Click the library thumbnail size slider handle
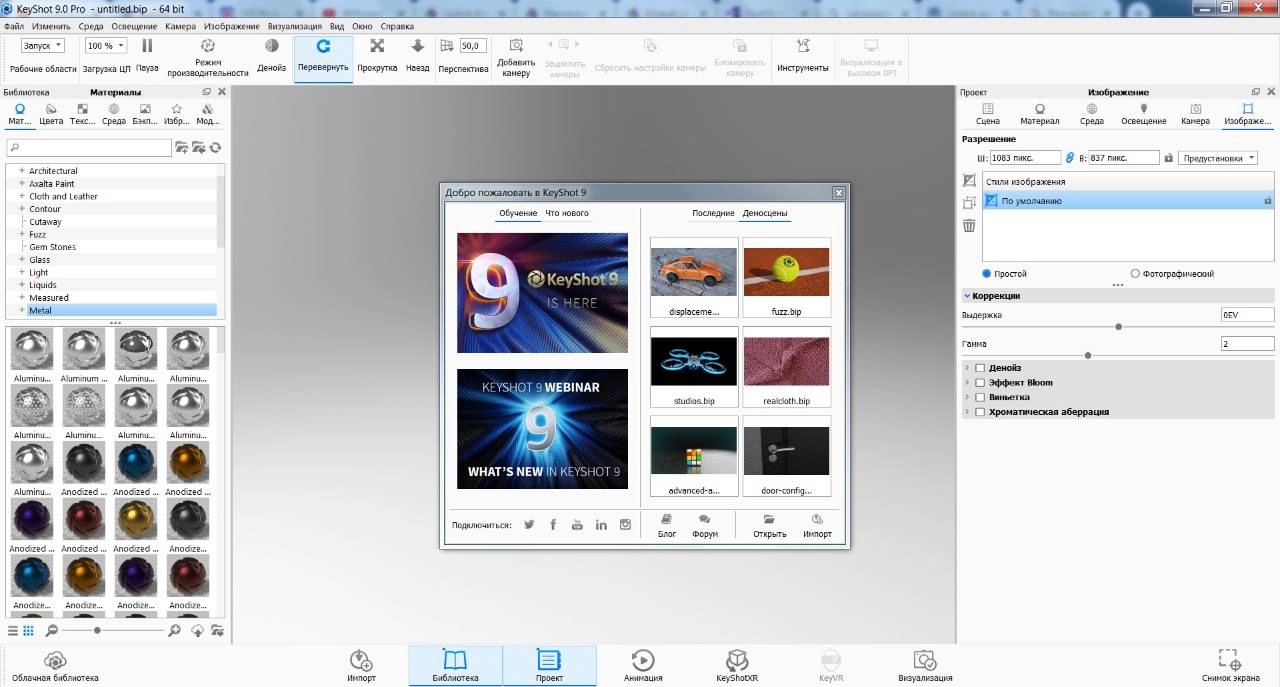Viewport: 1280px width, 687px height. [97, 631]
